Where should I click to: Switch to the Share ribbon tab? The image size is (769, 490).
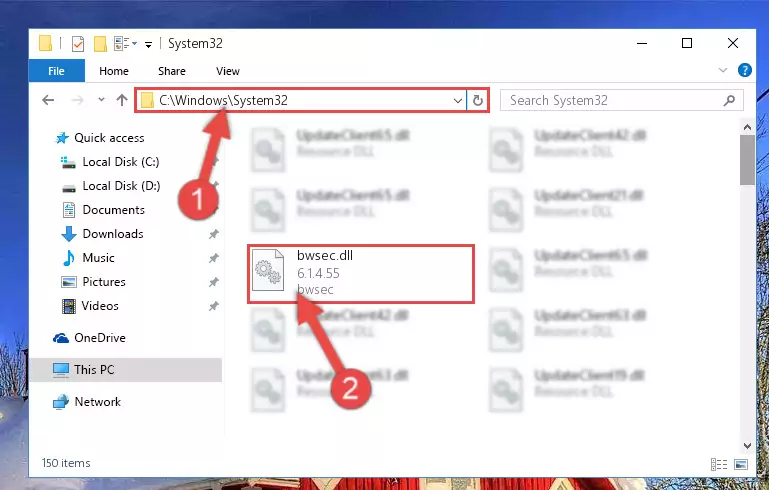pyautogui.click(x=172, y=71)
